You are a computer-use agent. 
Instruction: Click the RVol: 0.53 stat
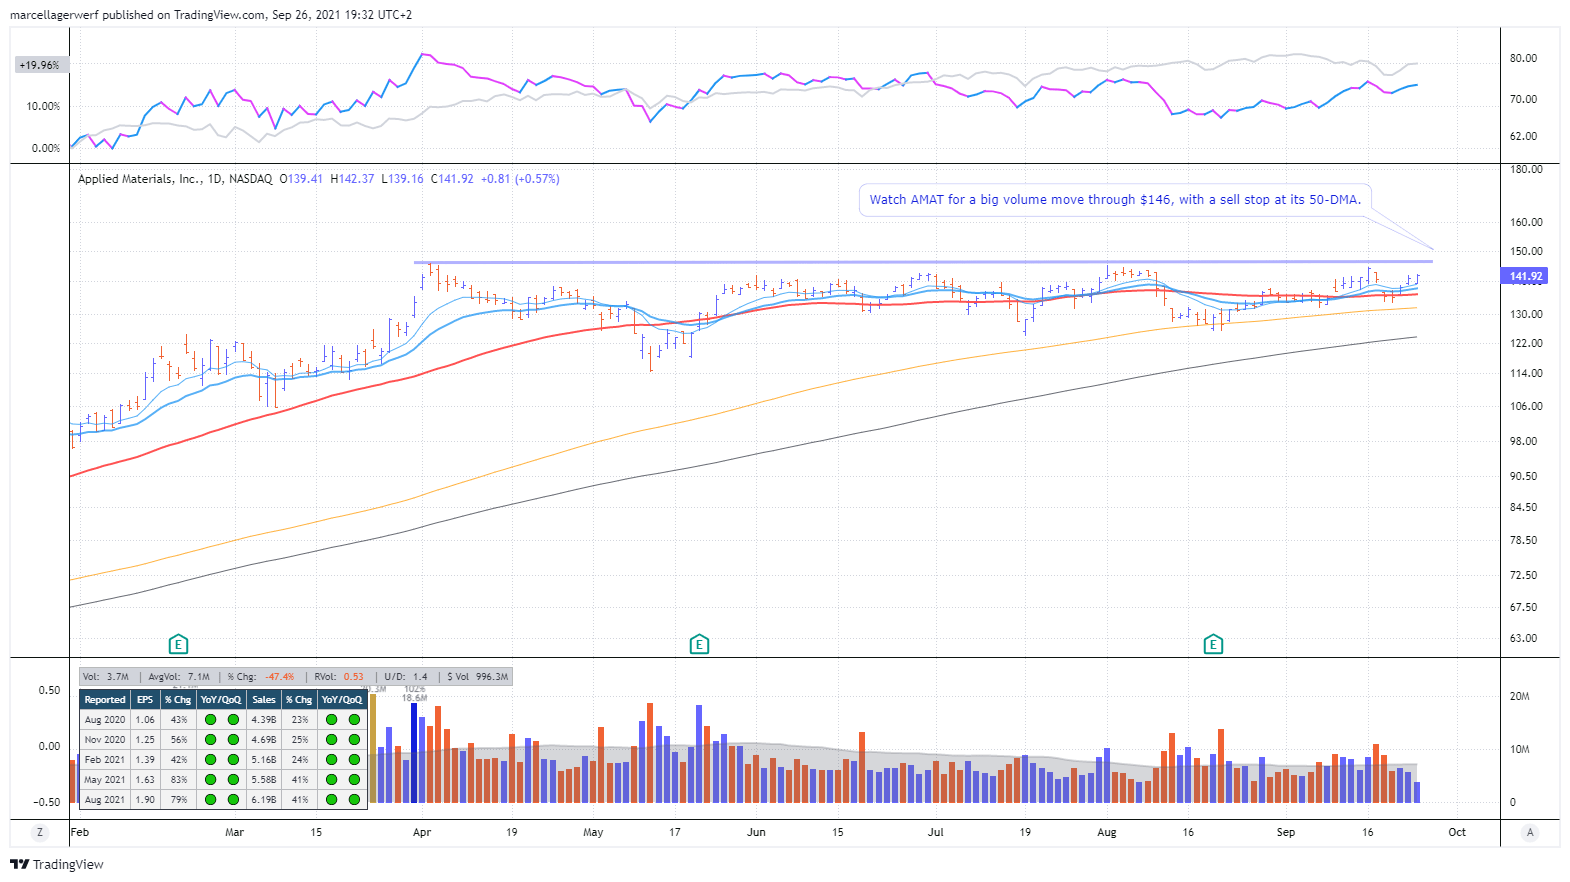coord(339,677)
